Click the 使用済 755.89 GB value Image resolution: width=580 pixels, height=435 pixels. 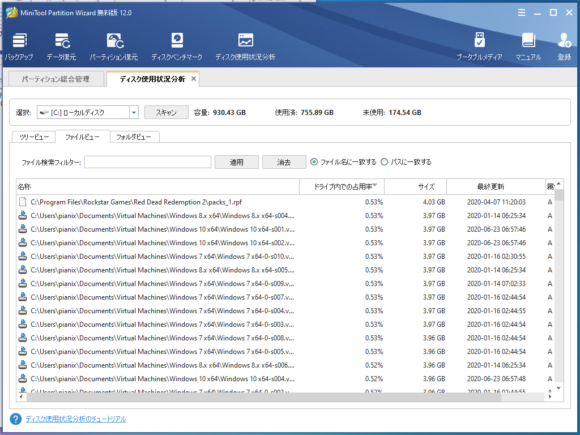(x=317, y=112)
